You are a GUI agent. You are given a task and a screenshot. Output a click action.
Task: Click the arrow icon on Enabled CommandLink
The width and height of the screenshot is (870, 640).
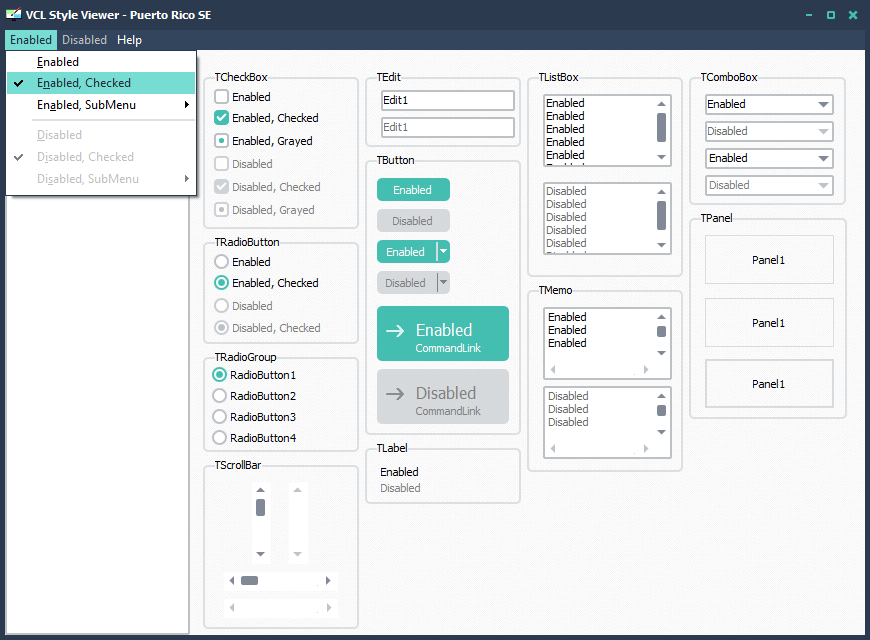click(x=395, y=331)
